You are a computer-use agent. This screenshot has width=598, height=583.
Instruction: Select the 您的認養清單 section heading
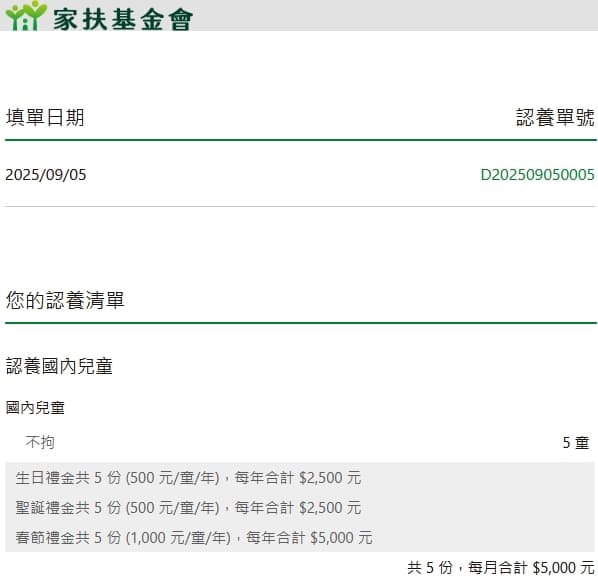(x=65, y=300)
